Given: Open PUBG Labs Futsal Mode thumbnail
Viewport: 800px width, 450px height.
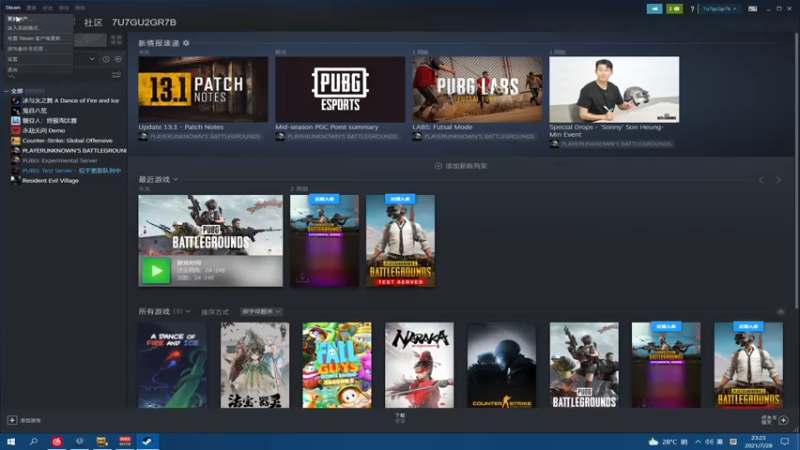Looking at the screenshot, I should (478, 89).
